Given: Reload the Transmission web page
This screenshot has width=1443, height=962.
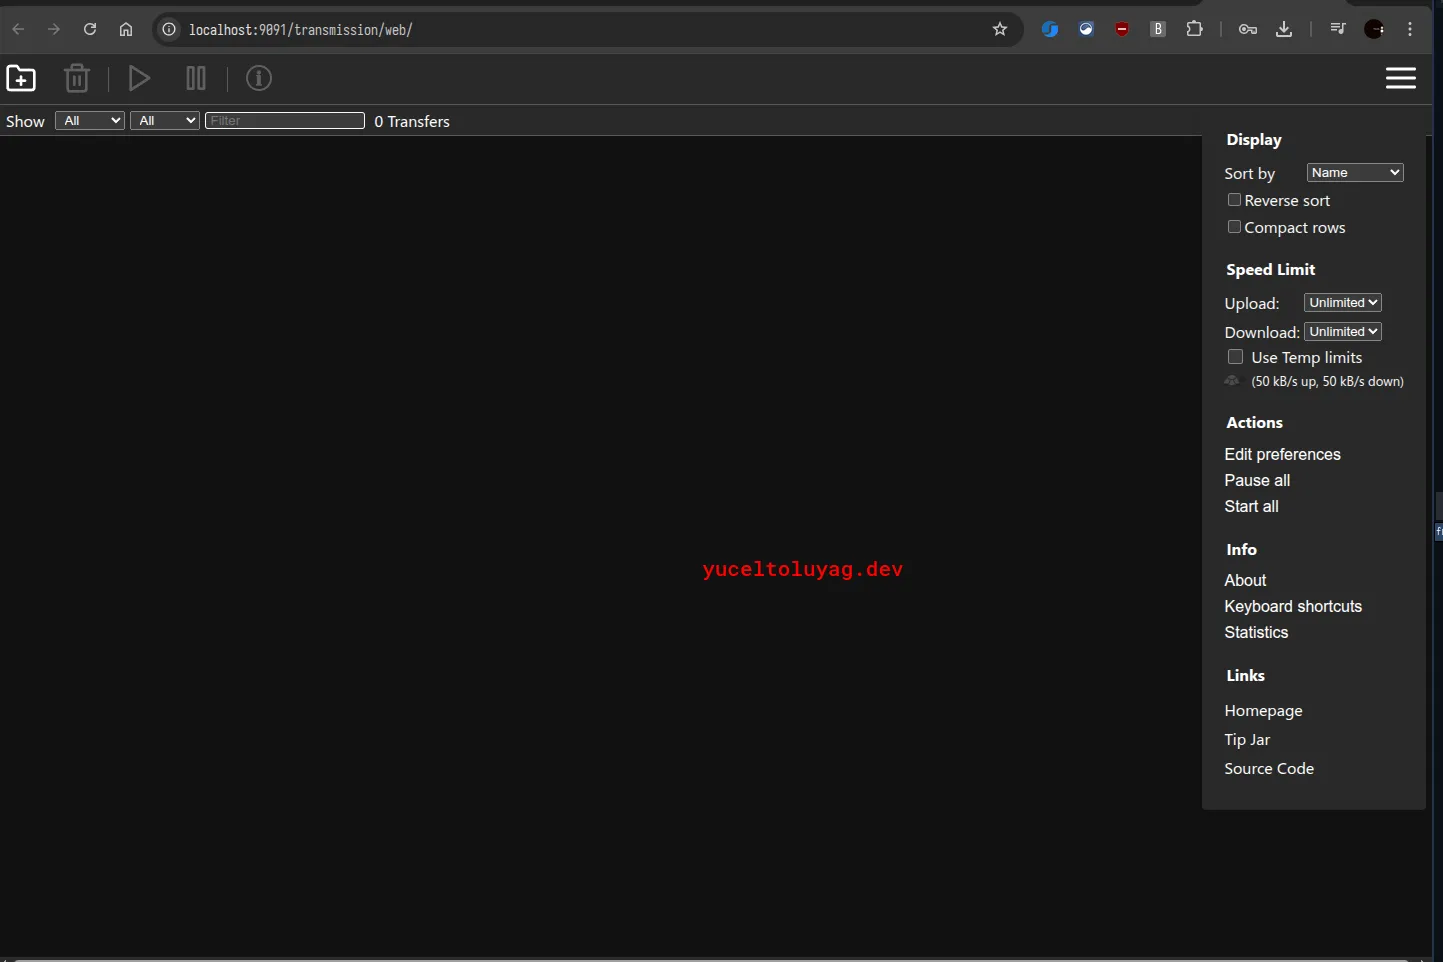Looking at the screenshot, I should point(90,29).
